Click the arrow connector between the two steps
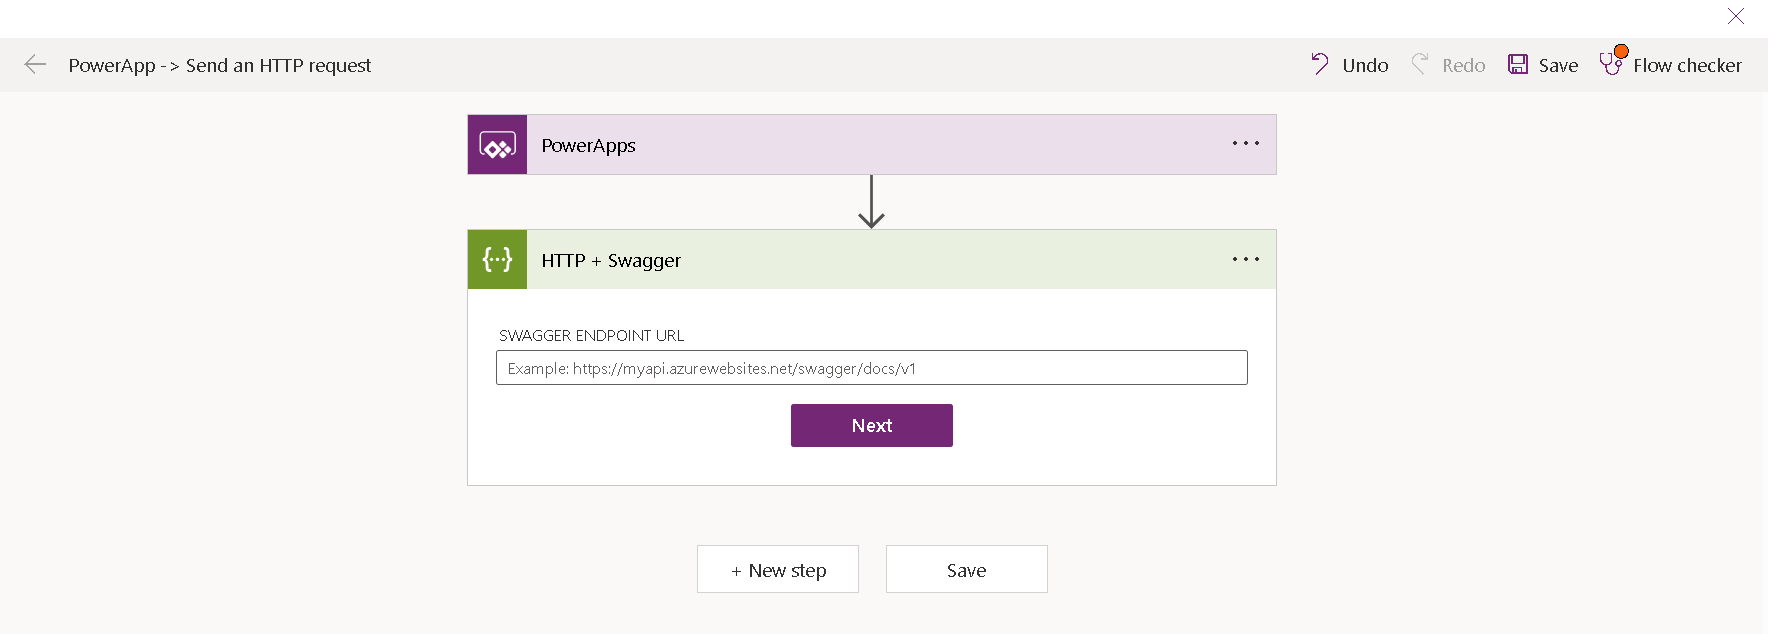This screenshot has width=1768, height=634. [x=871, y=202]
